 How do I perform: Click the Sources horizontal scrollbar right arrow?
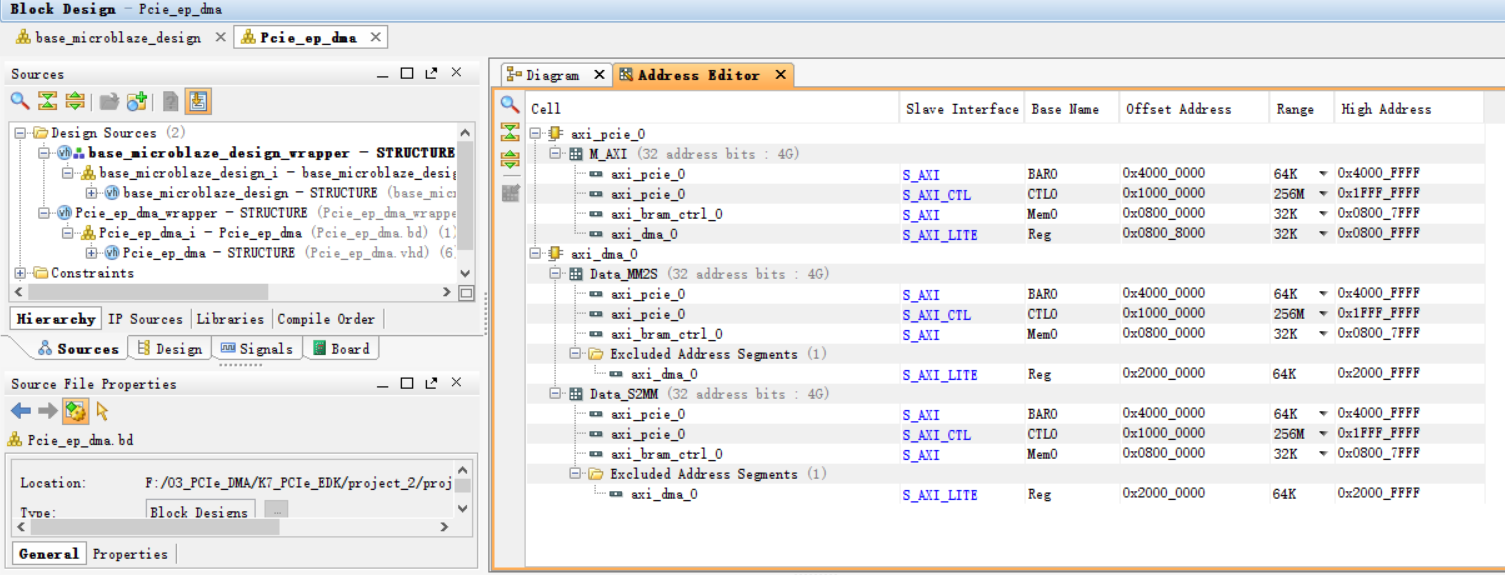click(x=447, y=292)
